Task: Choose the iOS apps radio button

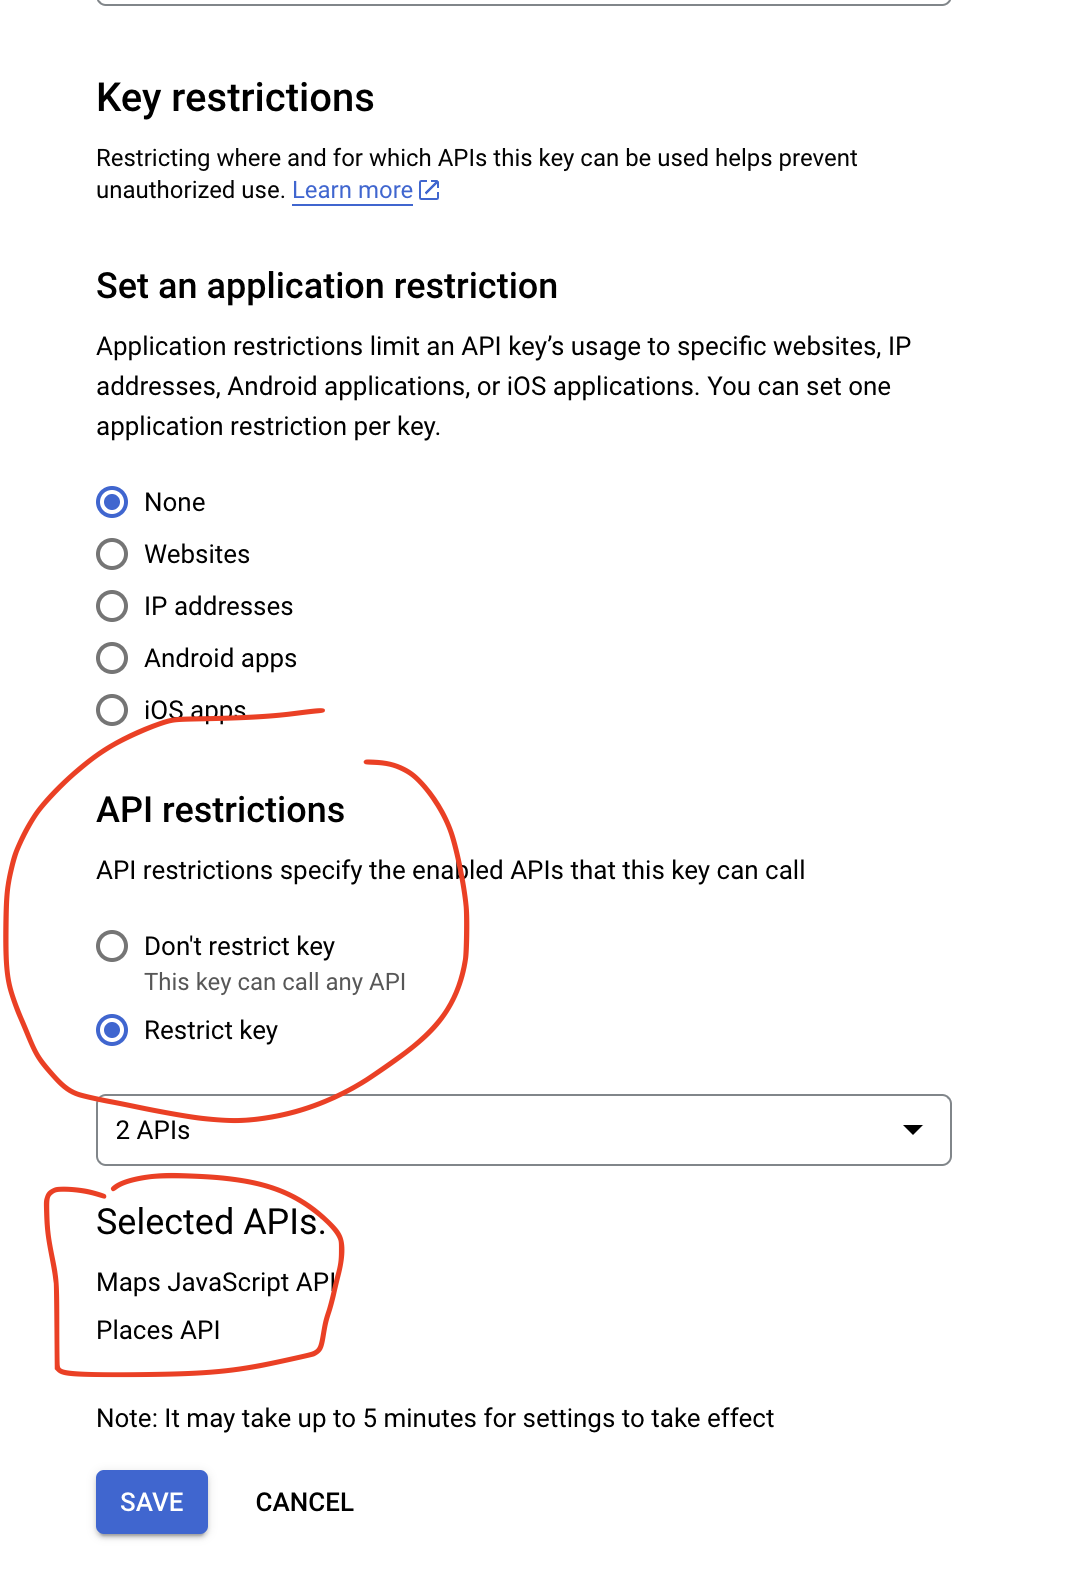Action: tap(112, 710)
